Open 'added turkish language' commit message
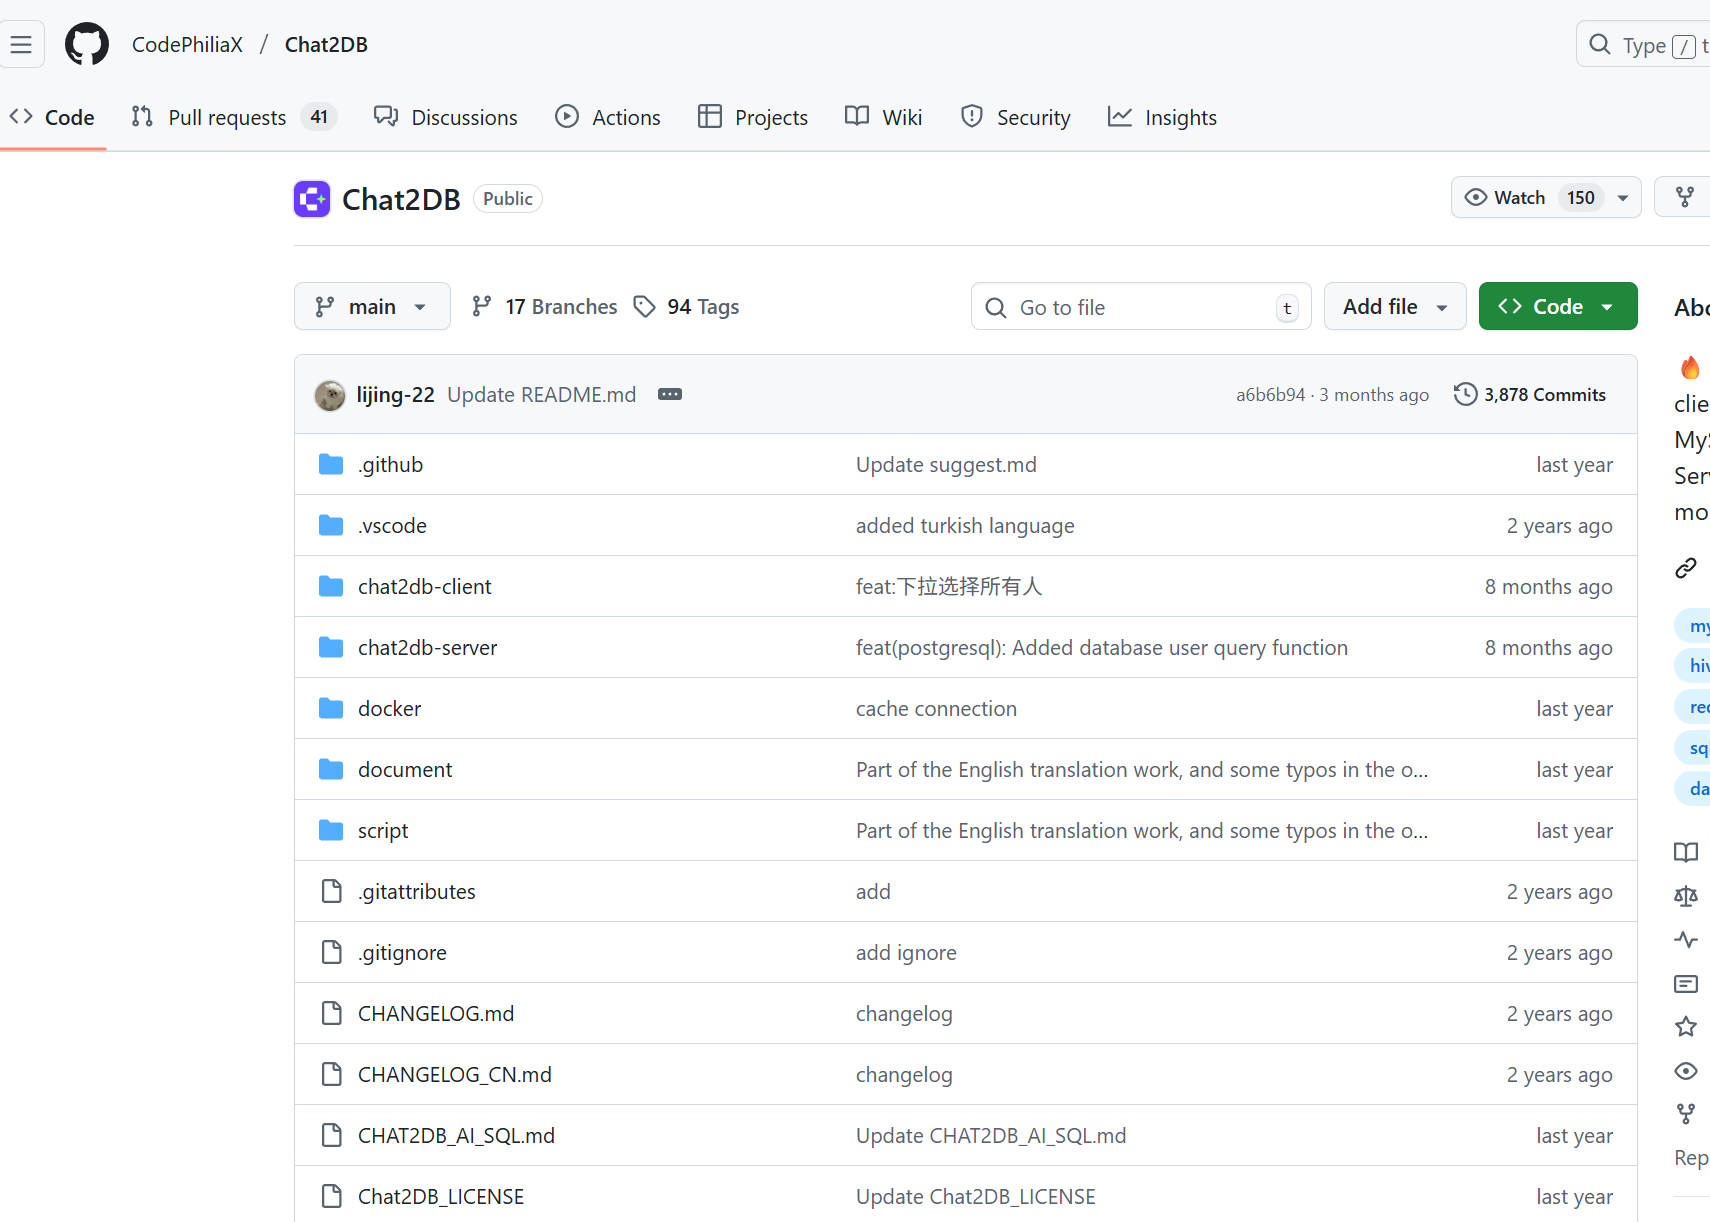 coord(965,525)
